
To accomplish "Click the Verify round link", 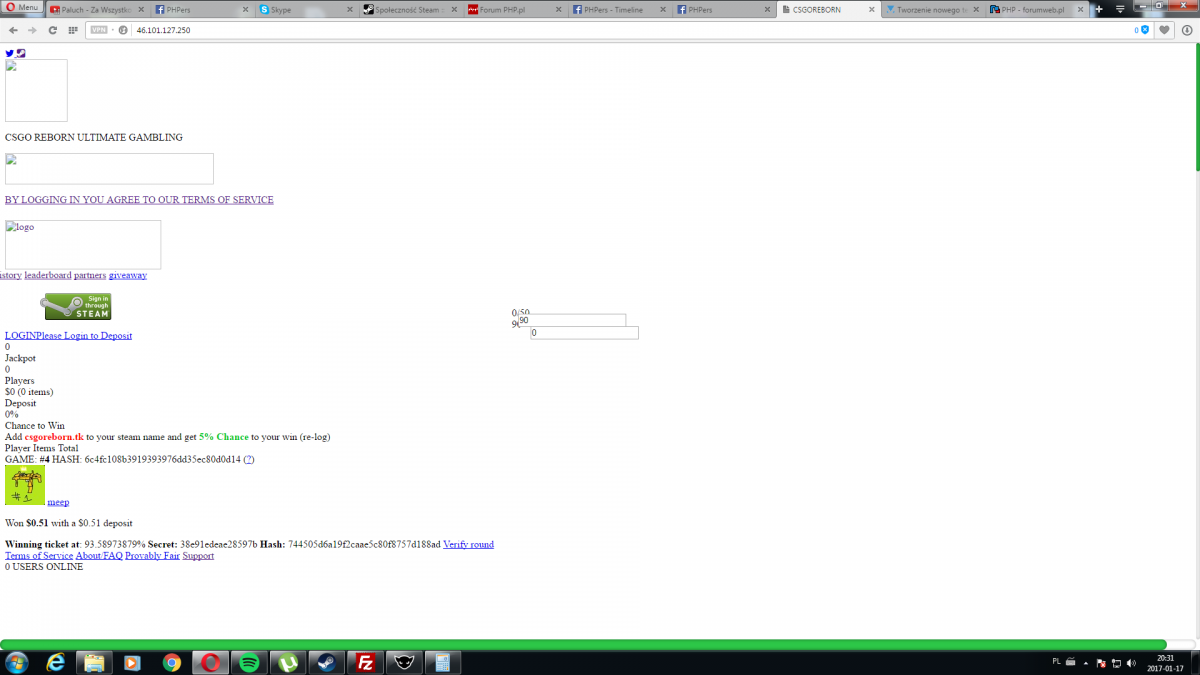I will (x=468, y=545).
